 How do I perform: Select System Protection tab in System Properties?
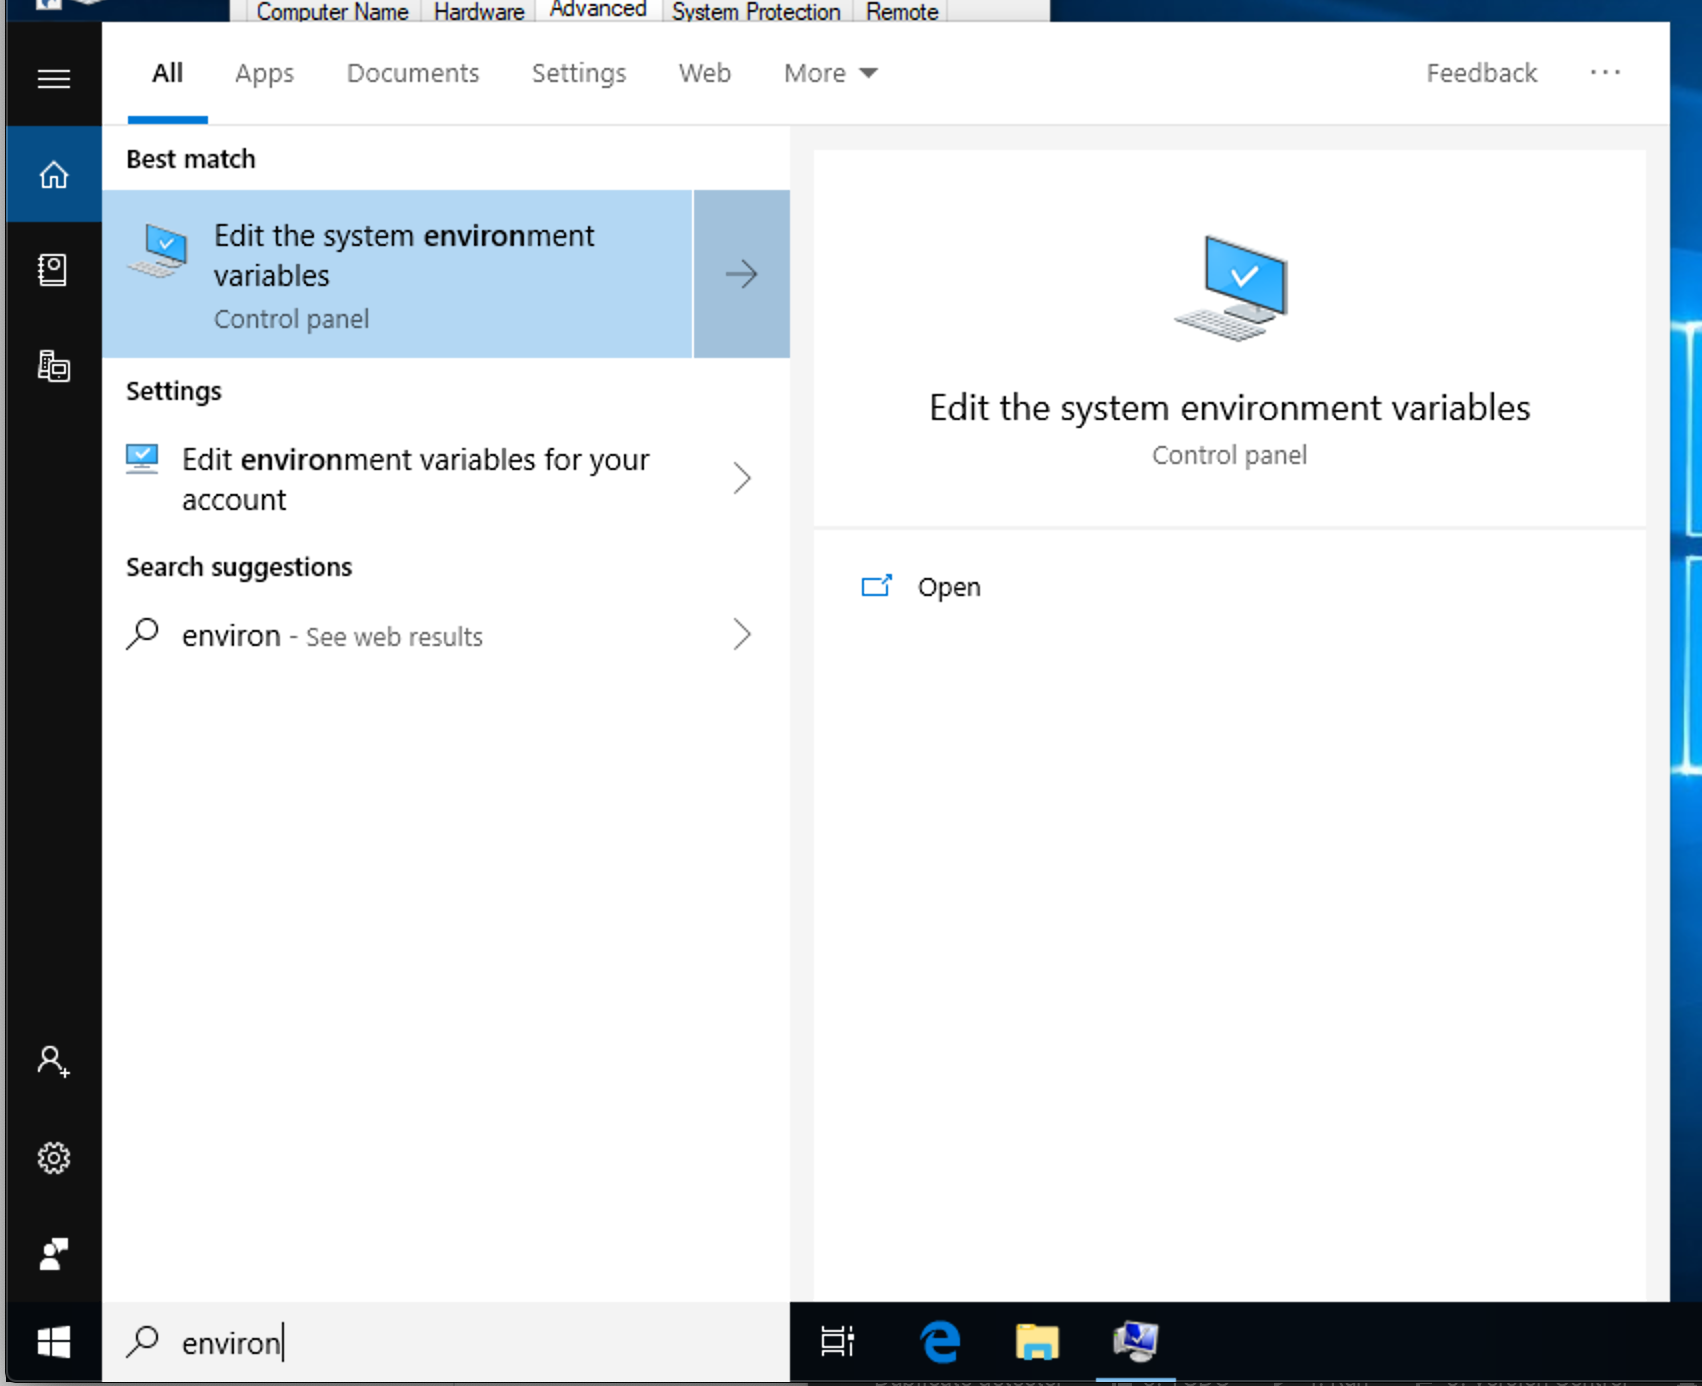point(756,11)
